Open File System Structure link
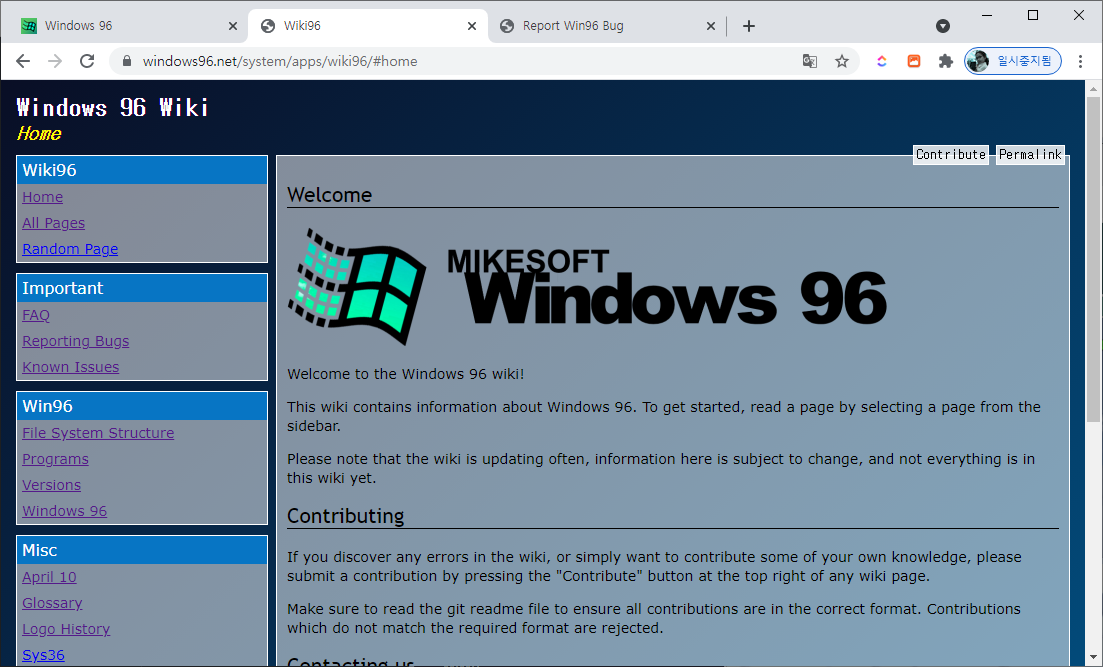This screenshot has width=1103, height=667. click(98, 433)
